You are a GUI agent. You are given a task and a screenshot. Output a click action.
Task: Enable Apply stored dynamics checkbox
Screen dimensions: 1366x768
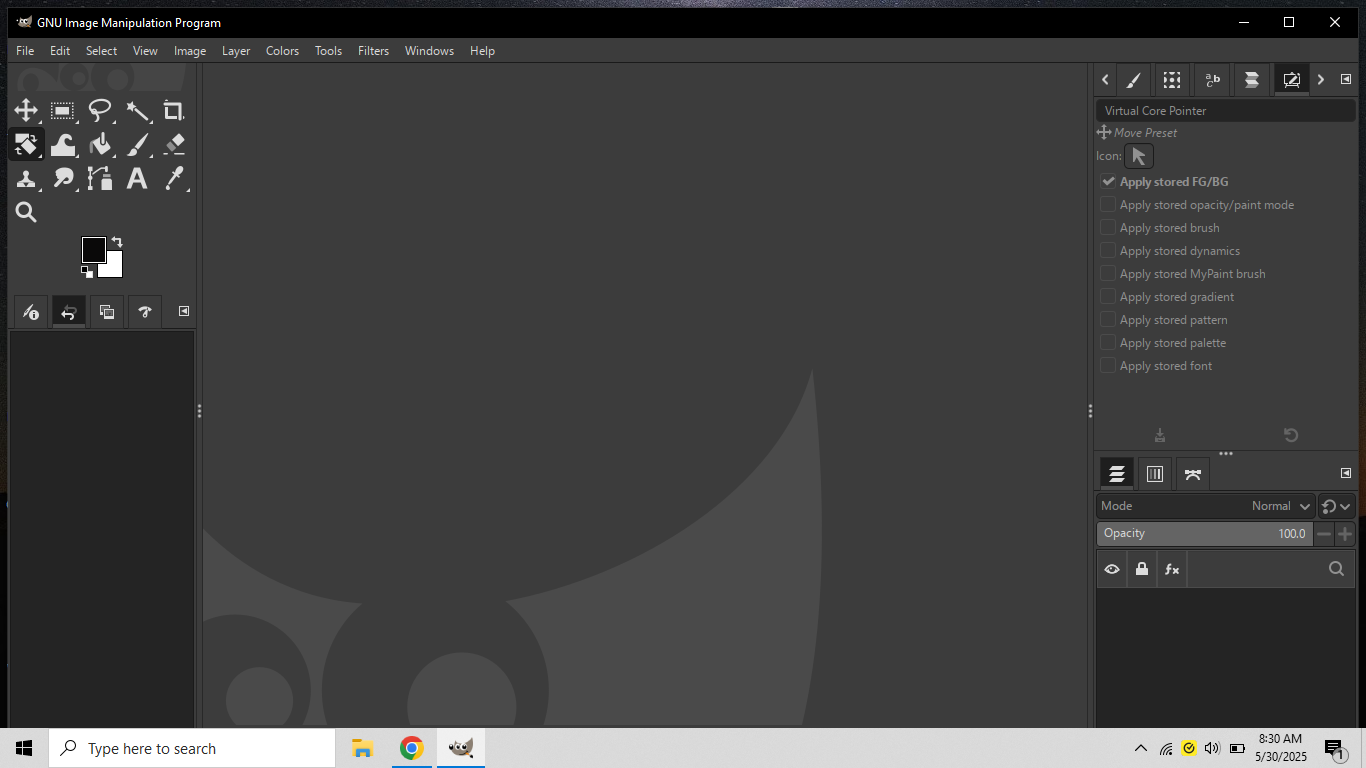[x=1108, y=251]
